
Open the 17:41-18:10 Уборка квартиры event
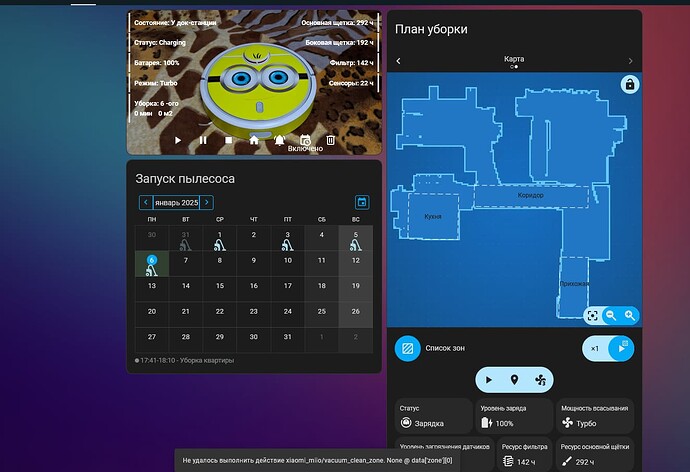pyautogui.click(x=185, y=360)
